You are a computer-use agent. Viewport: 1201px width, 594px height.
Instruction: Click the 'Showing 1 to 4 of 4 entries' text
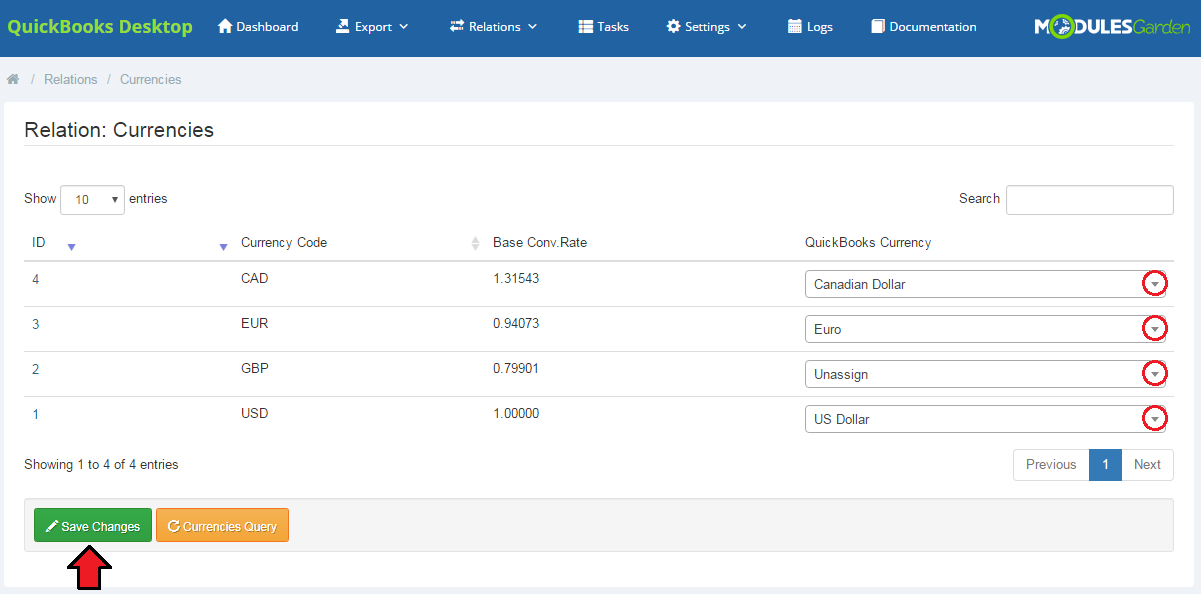coord(101,465)
